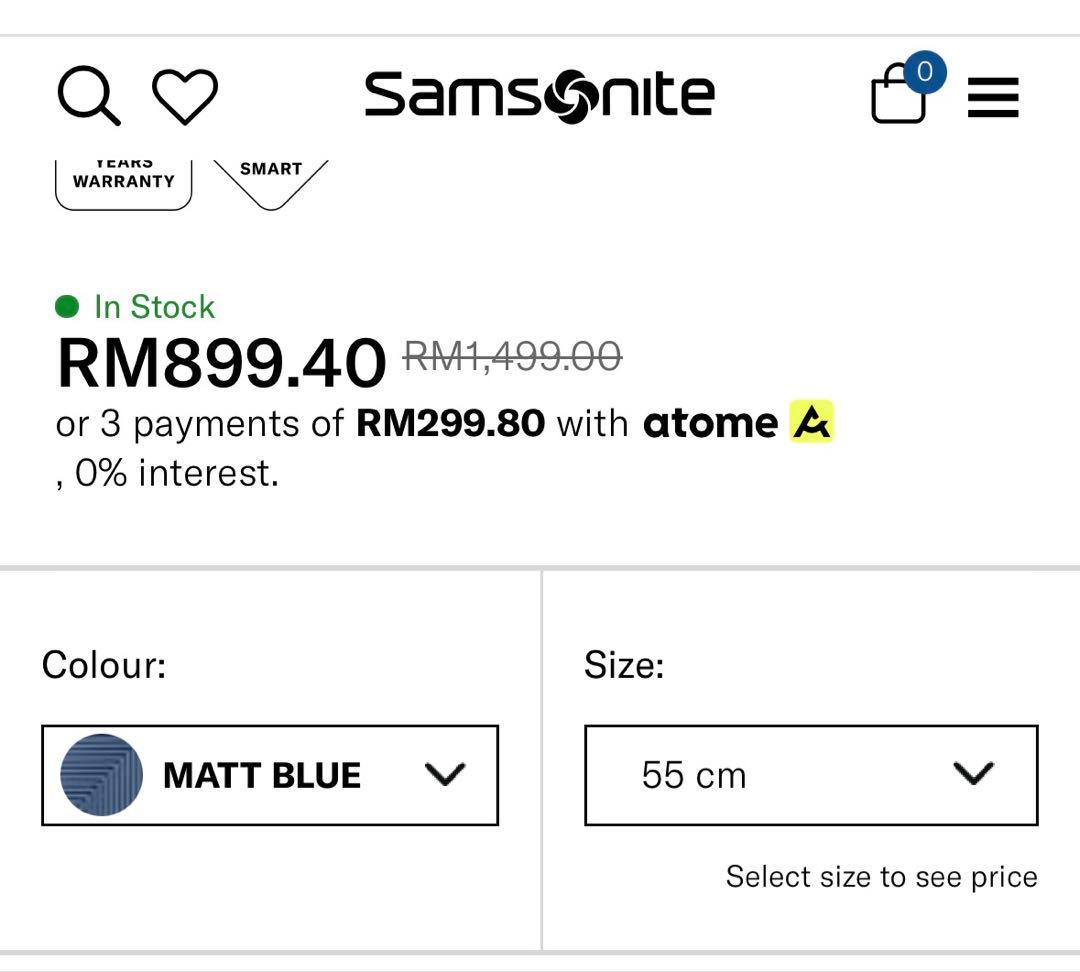Select the Matt Blue colour swatch

click(x=101, y=775)
